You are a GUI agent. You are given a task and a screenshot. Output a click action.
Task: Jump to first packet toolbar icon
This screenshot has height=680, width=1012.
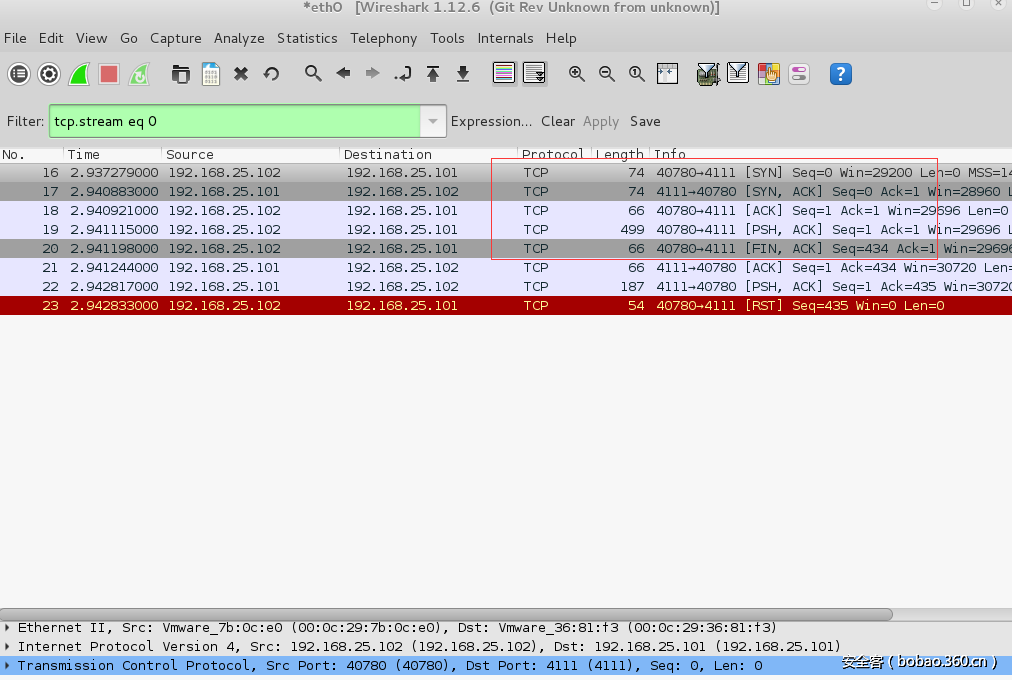pos(433,74)
